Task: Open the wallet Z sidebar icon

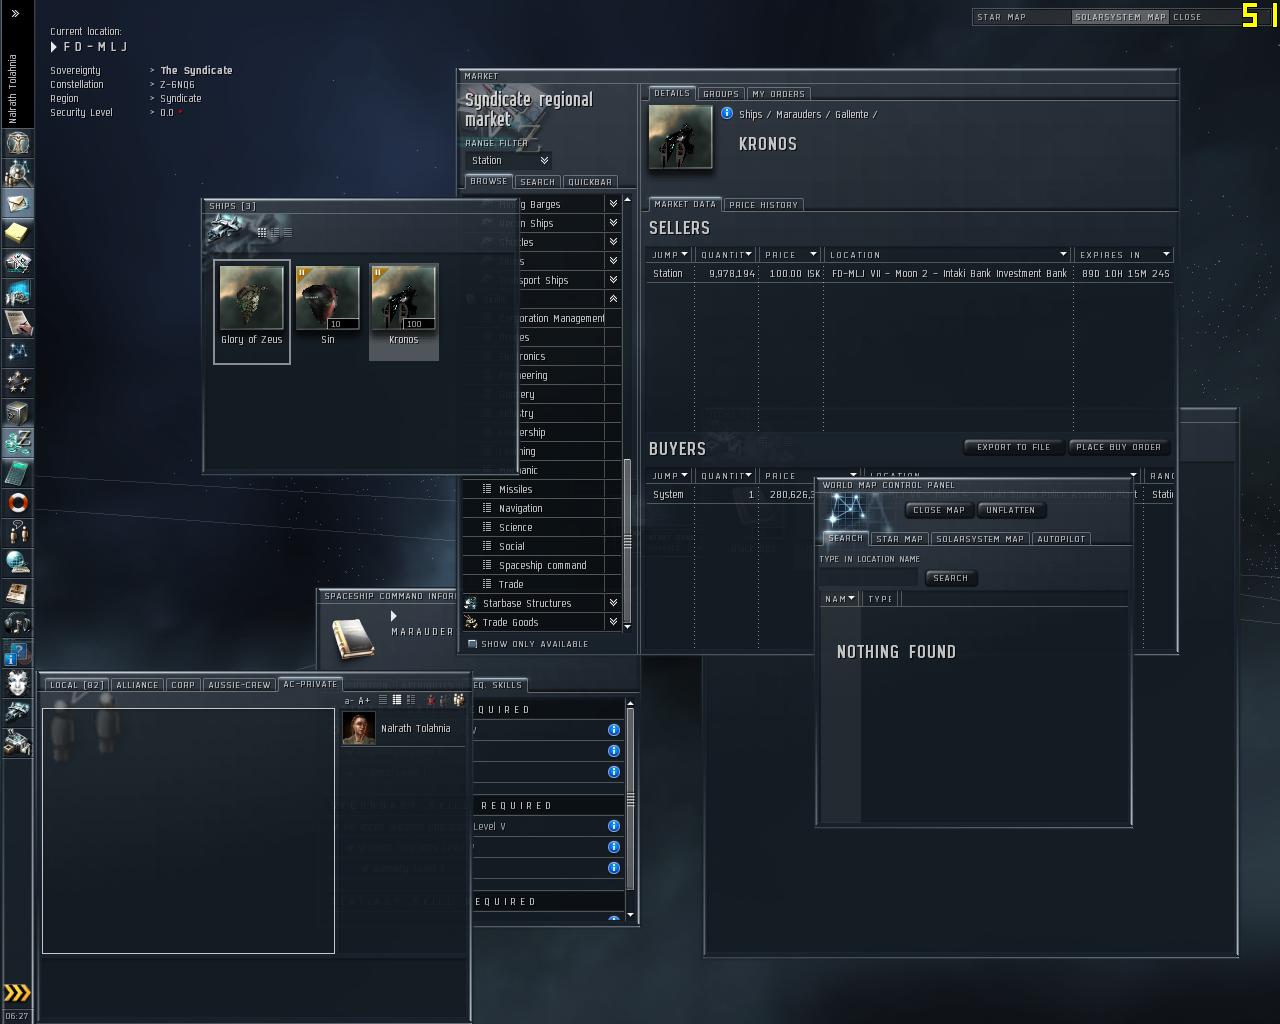Action: click(x=18, y=442)
